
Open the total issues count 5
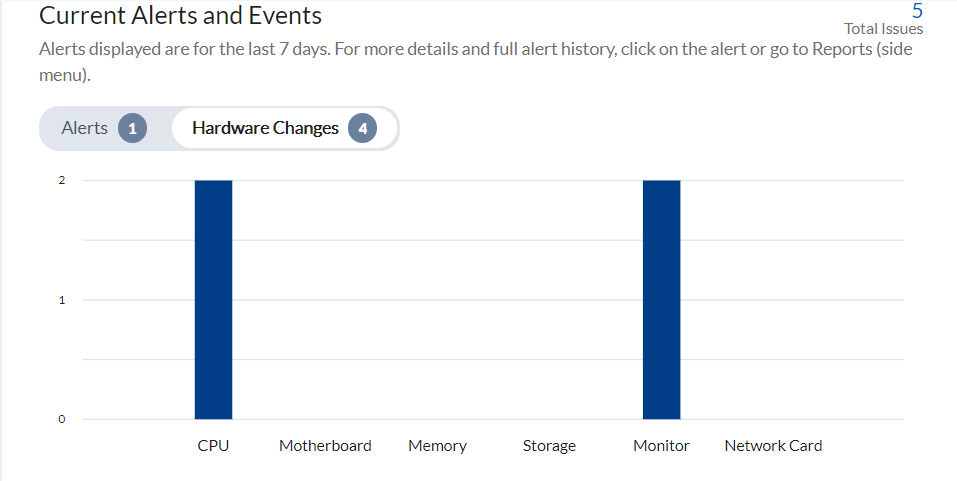[x=917, y=11]
